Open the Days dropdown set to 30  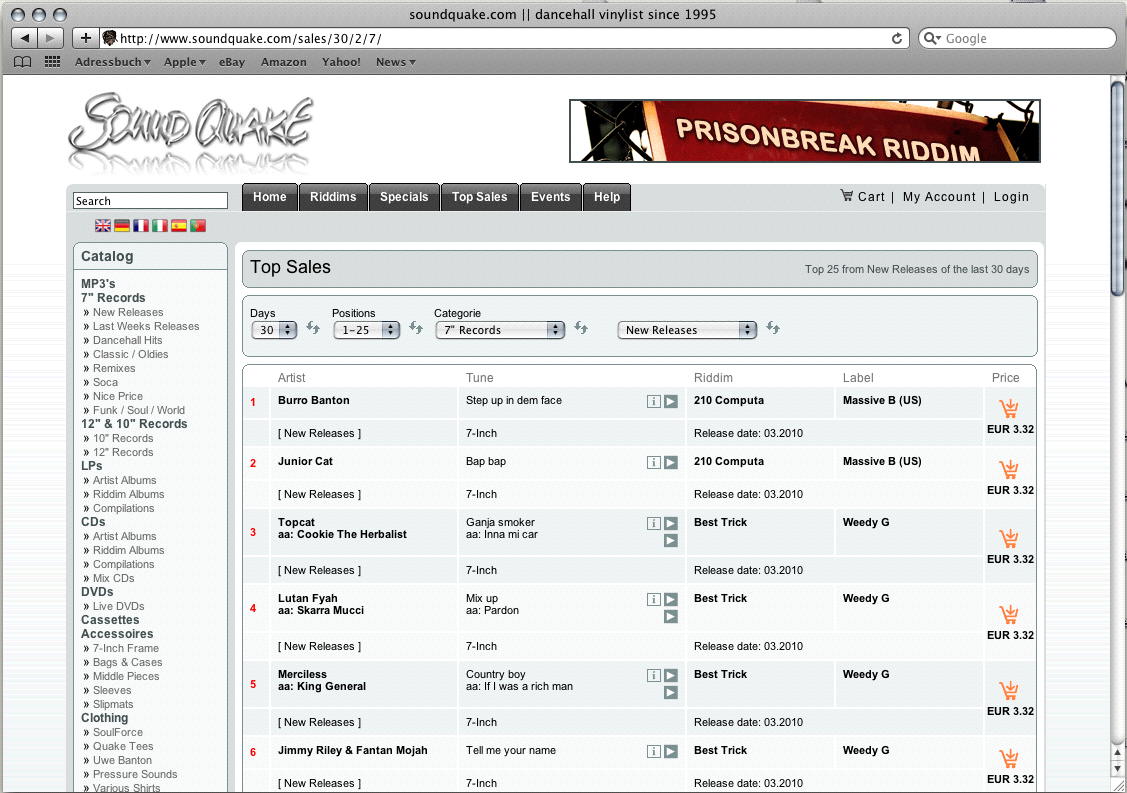click(x=274, y=330)
